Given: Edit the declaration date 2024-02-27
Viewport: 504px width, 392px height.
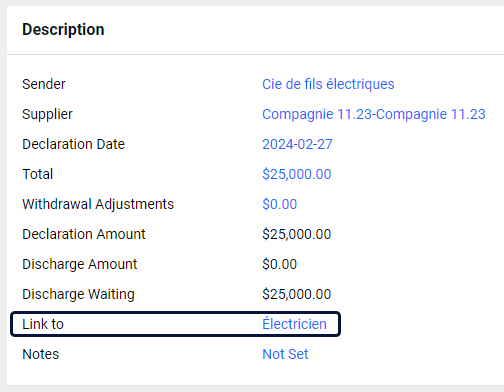Looking at the screenshot, I should [x=297, y=144].
